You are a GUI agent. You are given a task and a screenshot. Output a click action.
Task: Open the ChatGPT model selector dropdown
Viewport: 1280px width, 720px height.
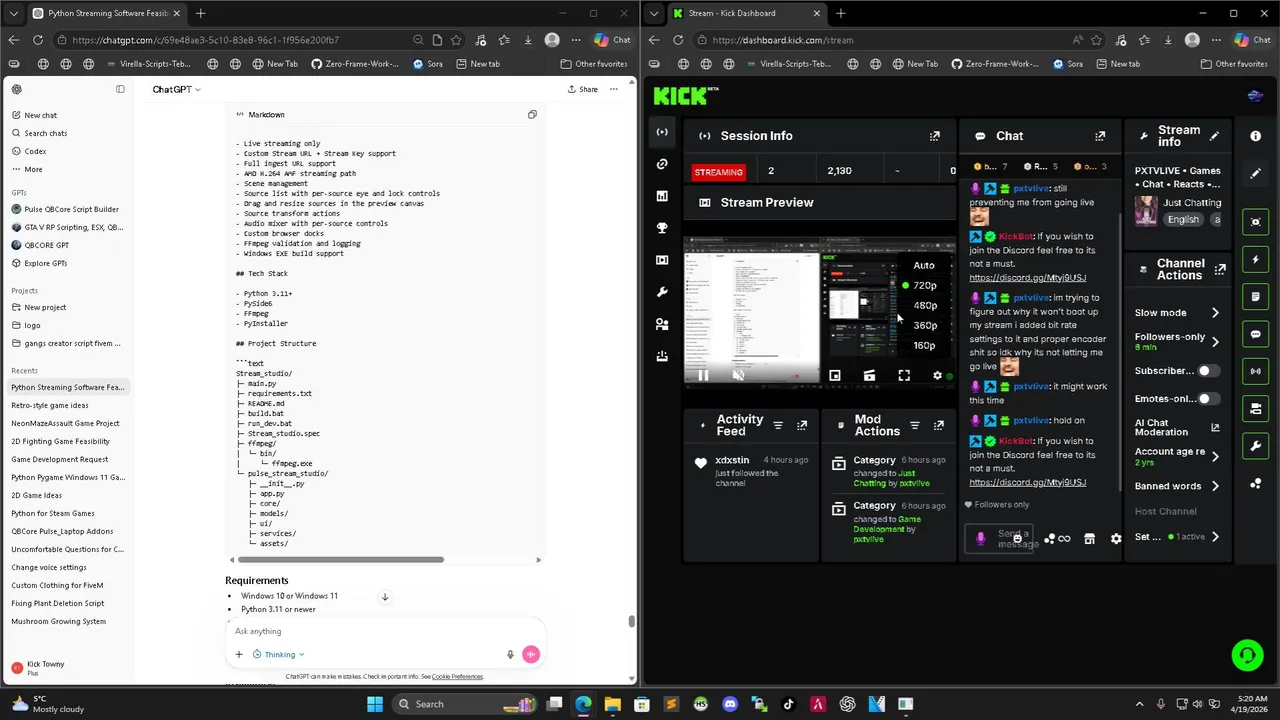[176, 89]
